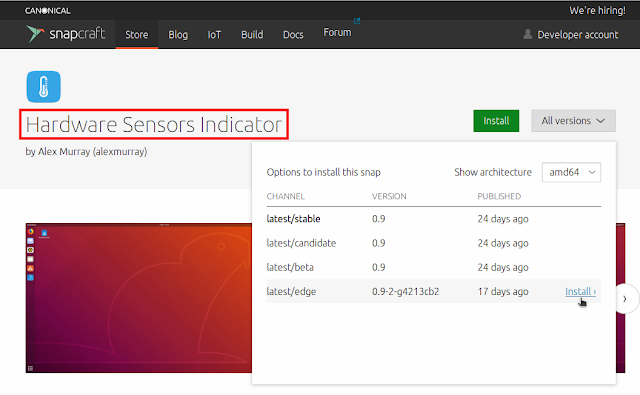Click version 0.9-2-g4213cb2 text
This screenshot has width=640, height=395.
coord(405,291)
